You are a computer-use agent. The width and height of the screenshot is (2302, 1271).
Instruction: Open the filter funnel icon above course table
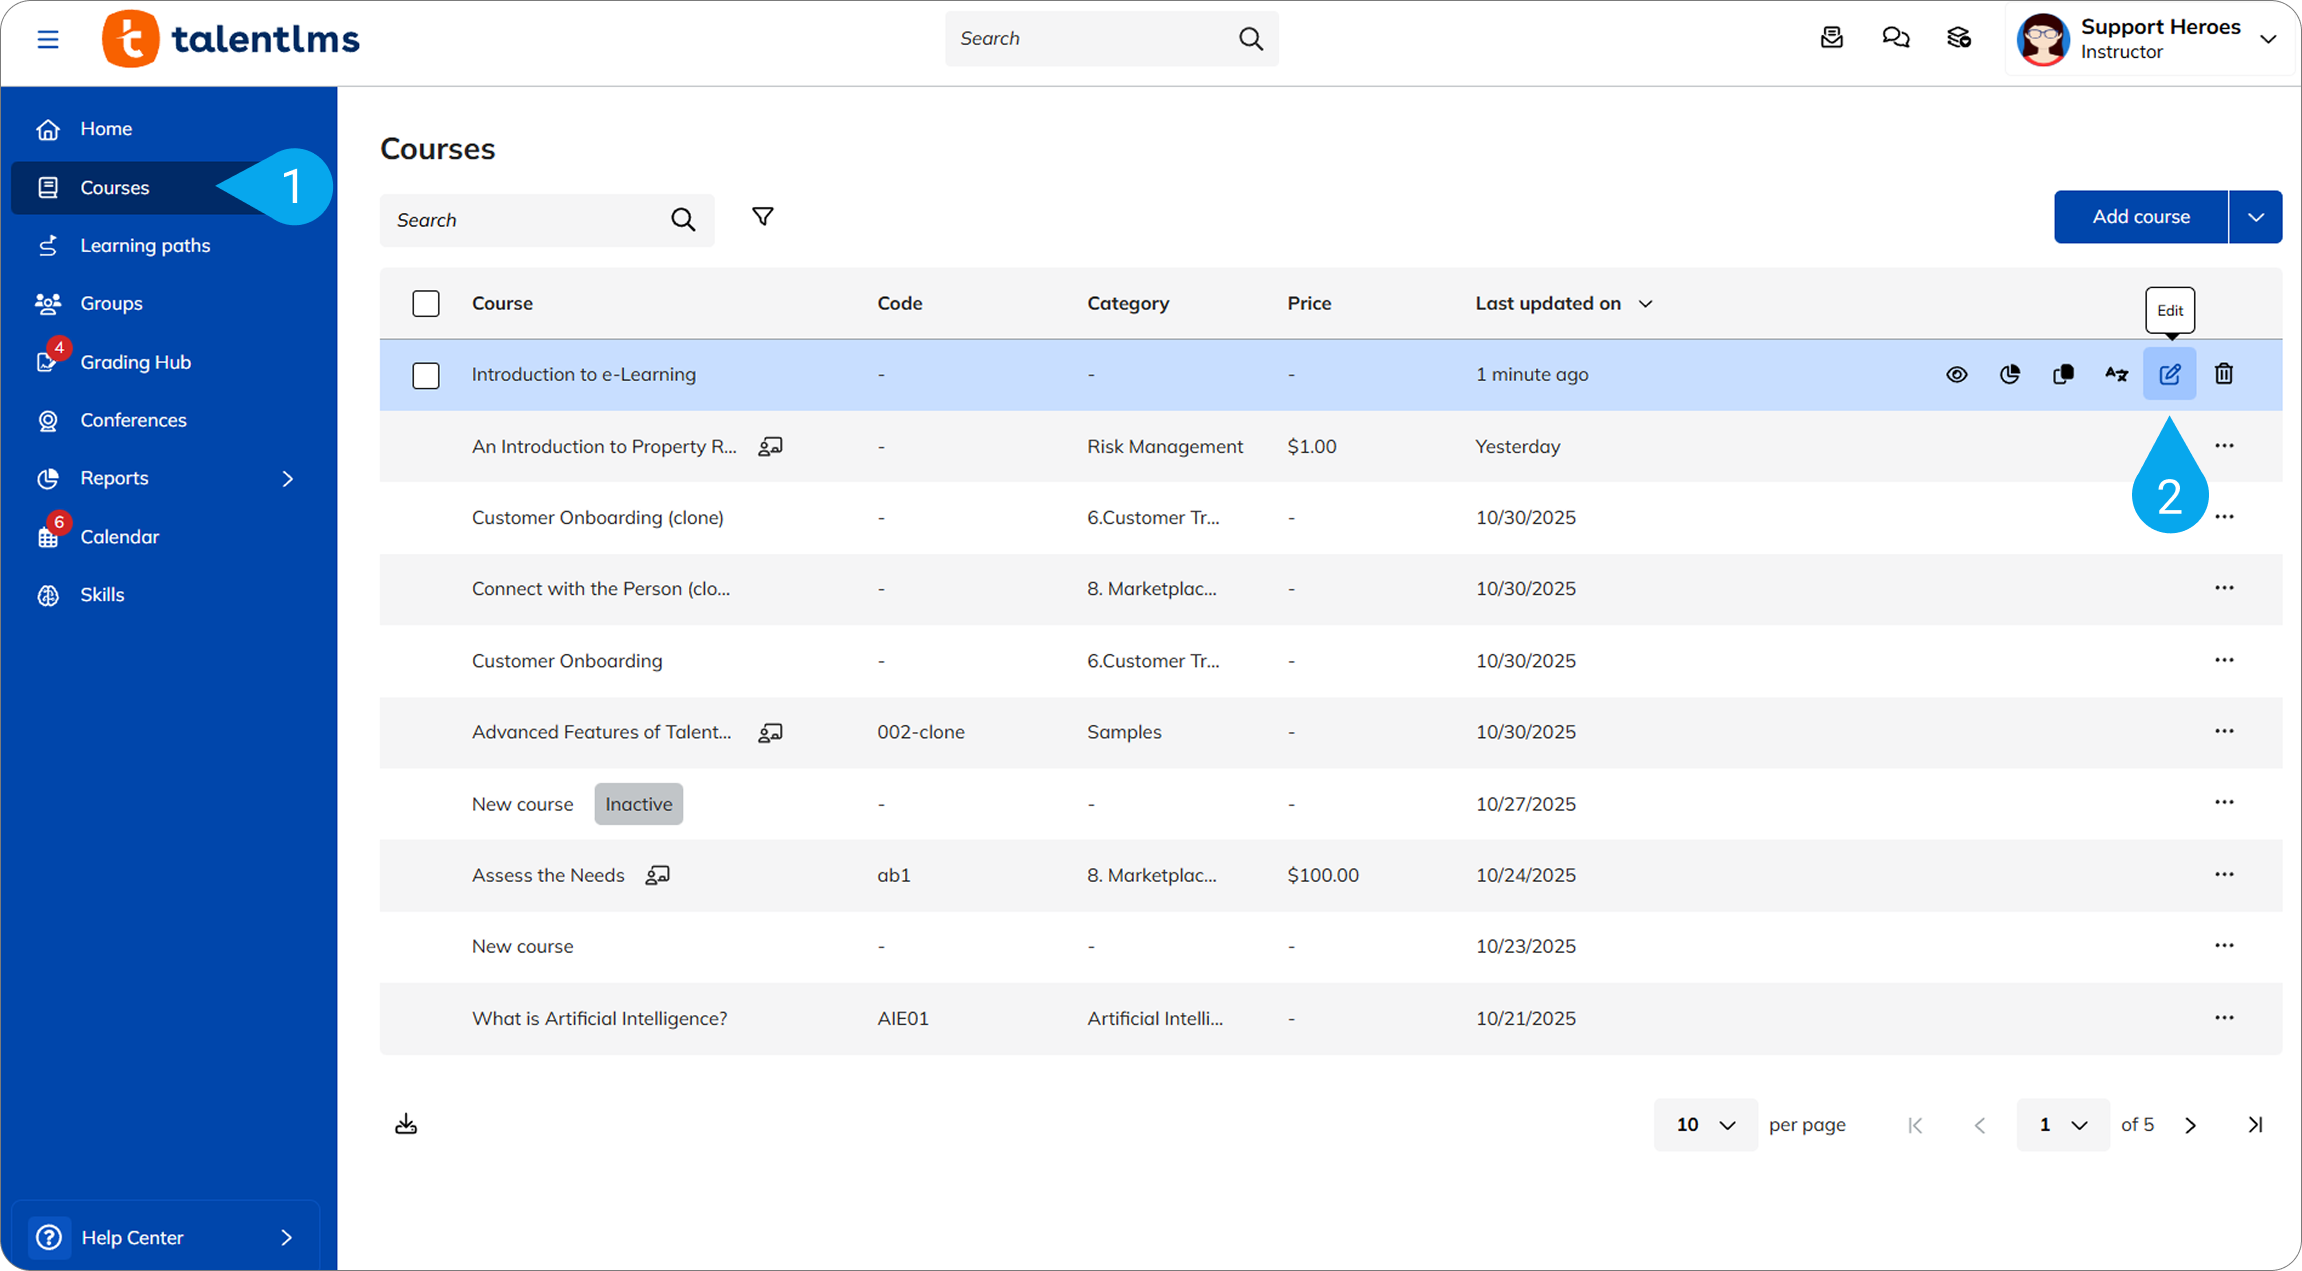(762, 217)
